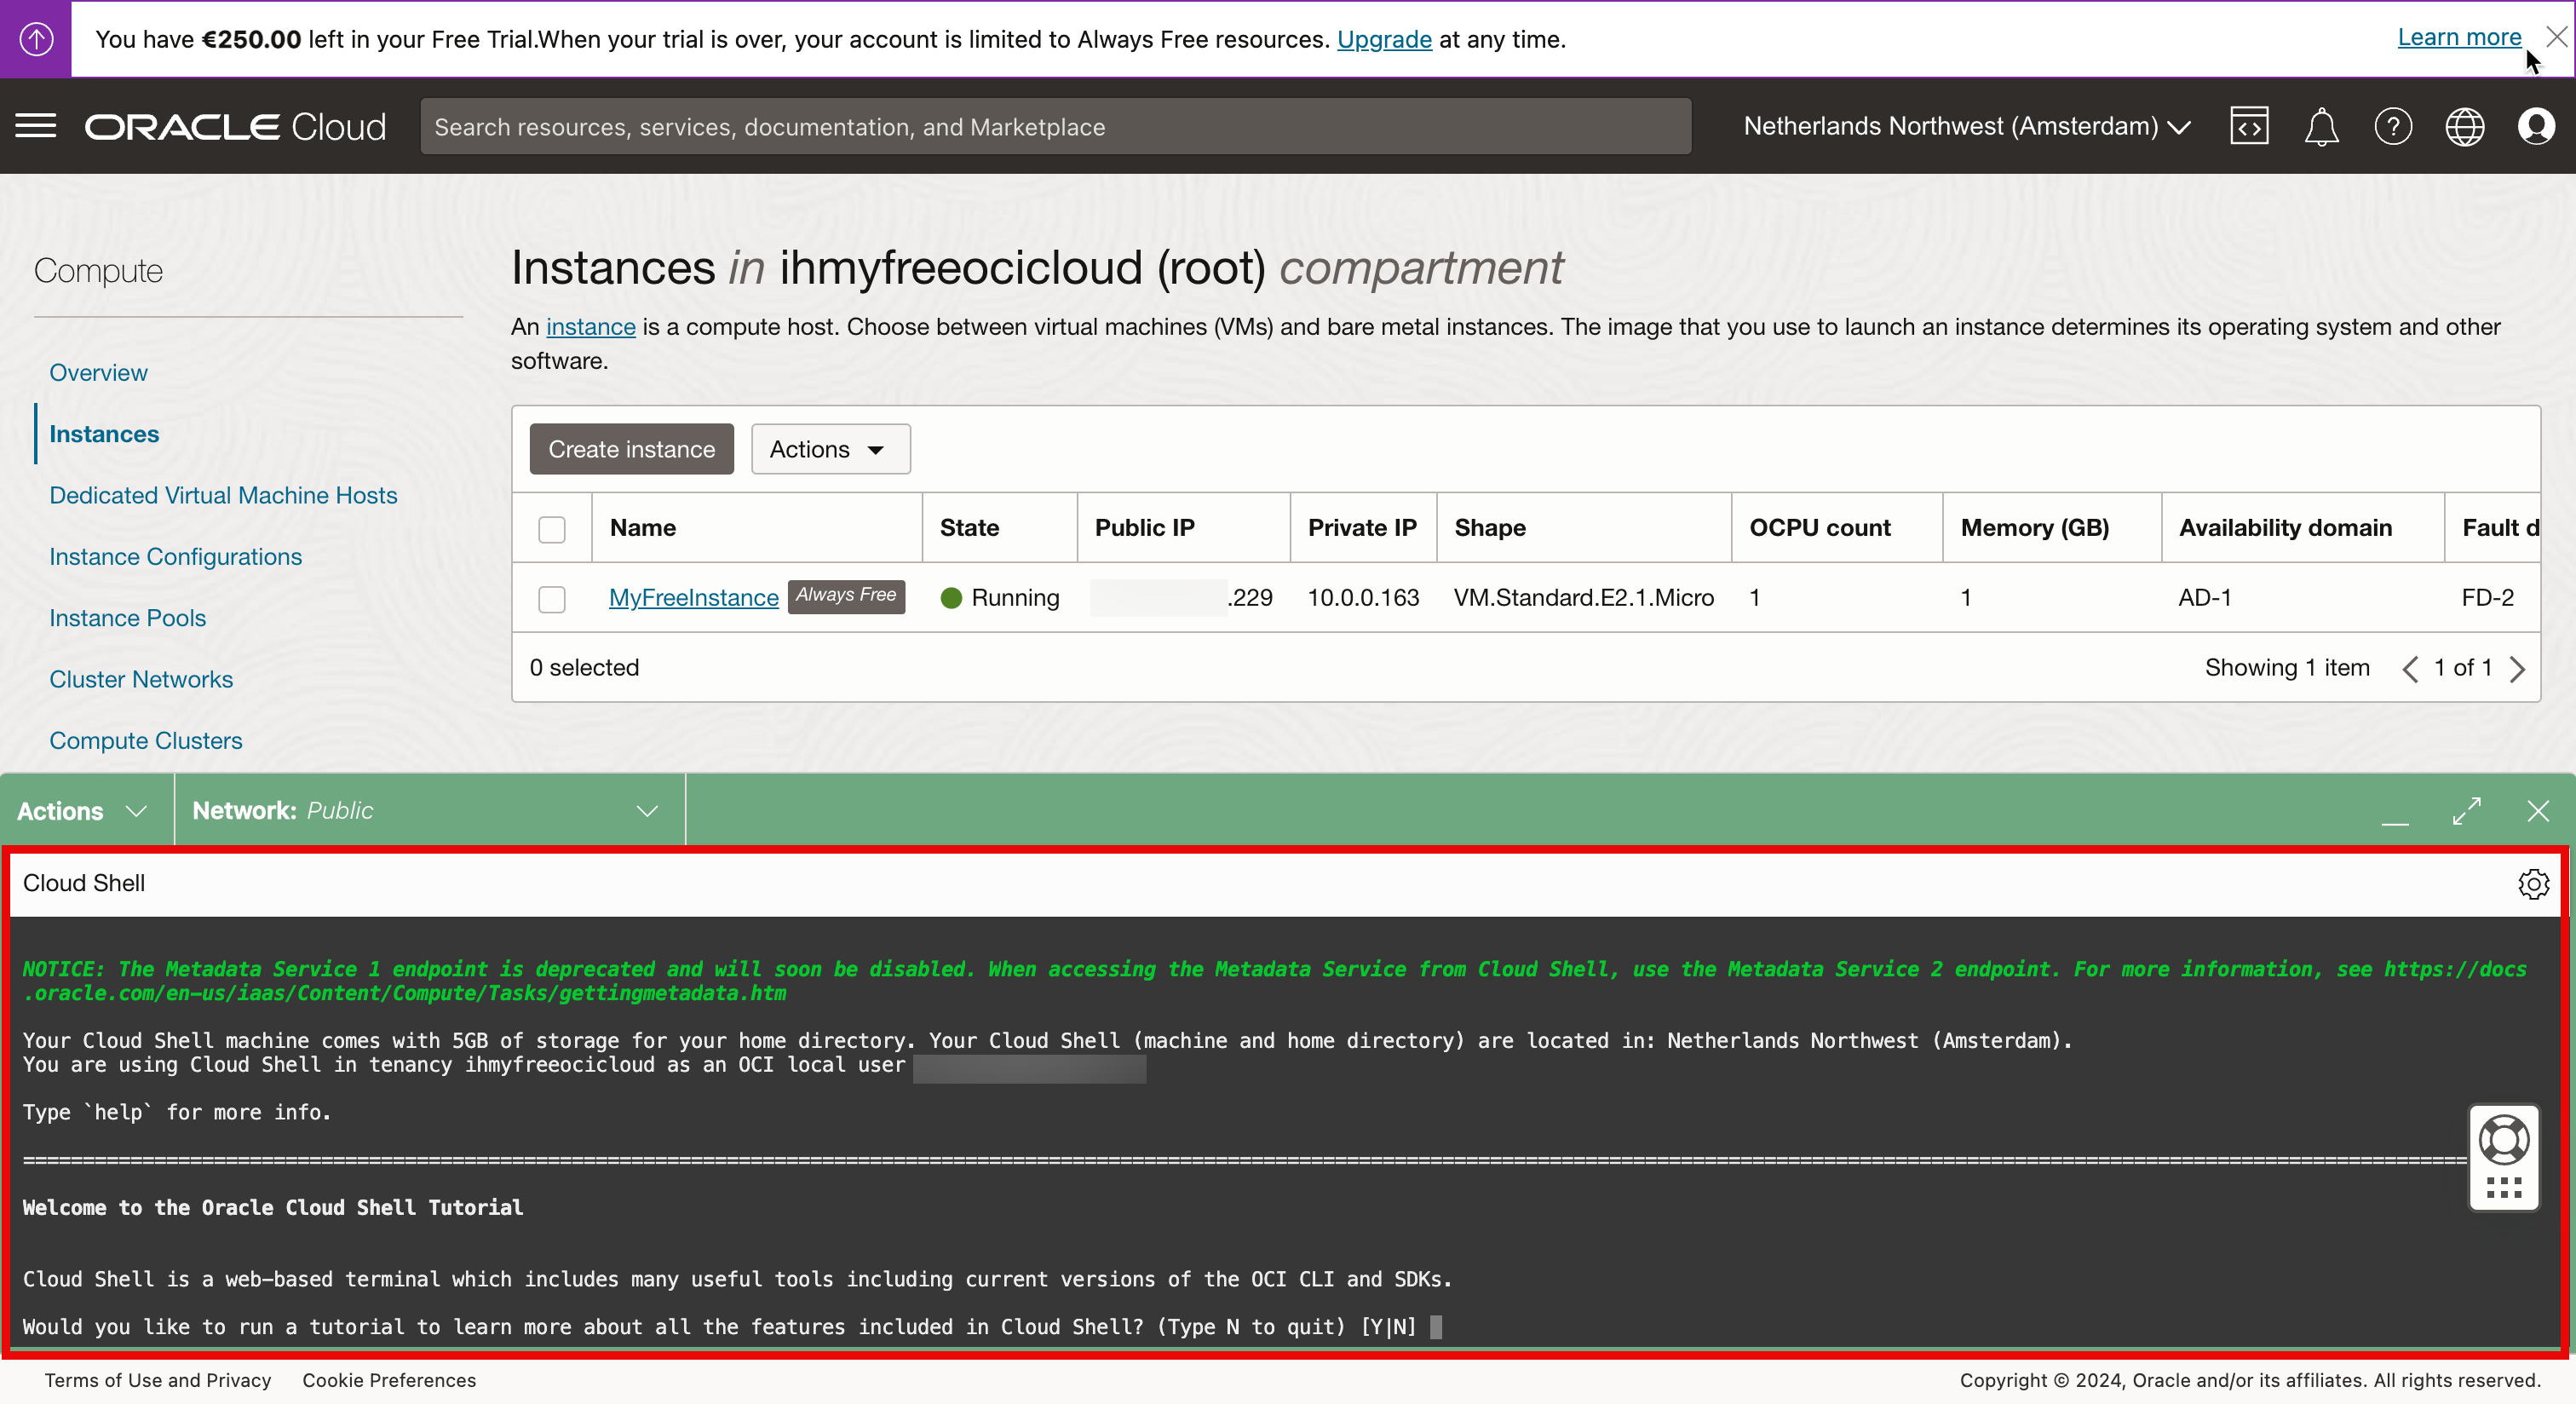Go to Instance Pools in sidebar
Image resolution: width=2576 pixels, height=1404 pixels.
coord(127,618)
